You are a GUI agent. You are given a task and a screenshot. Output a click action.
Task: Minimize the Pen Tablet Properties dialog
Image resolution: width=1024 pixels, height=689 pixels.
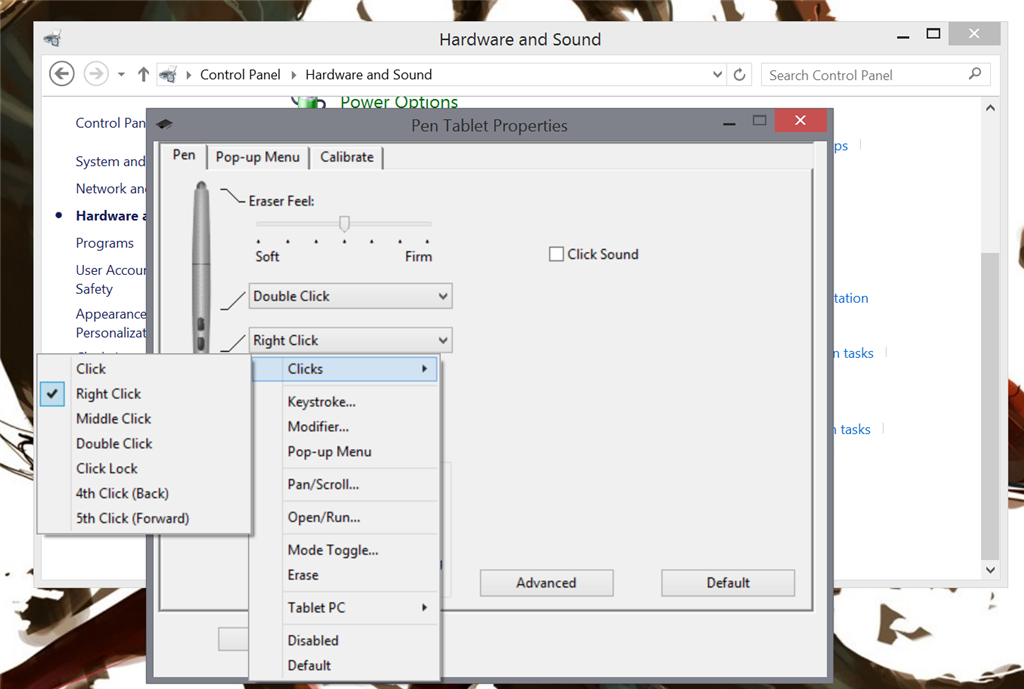[729, 123]
